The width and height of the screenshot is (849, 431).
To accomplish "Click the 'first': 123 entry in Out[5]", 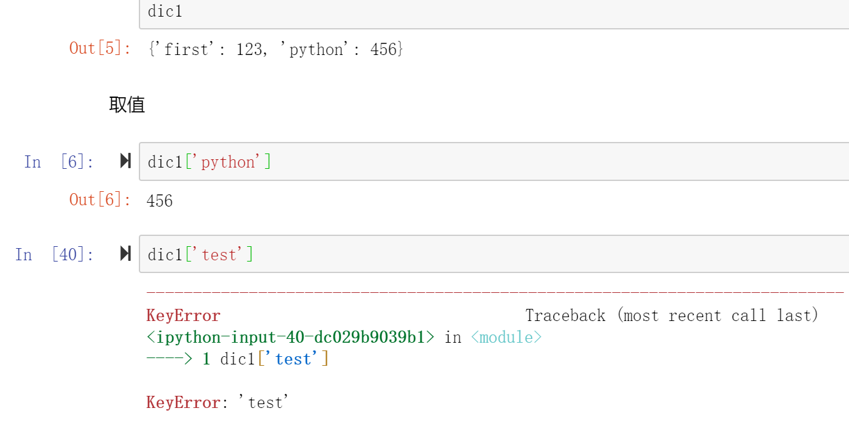I will point(208,48).
